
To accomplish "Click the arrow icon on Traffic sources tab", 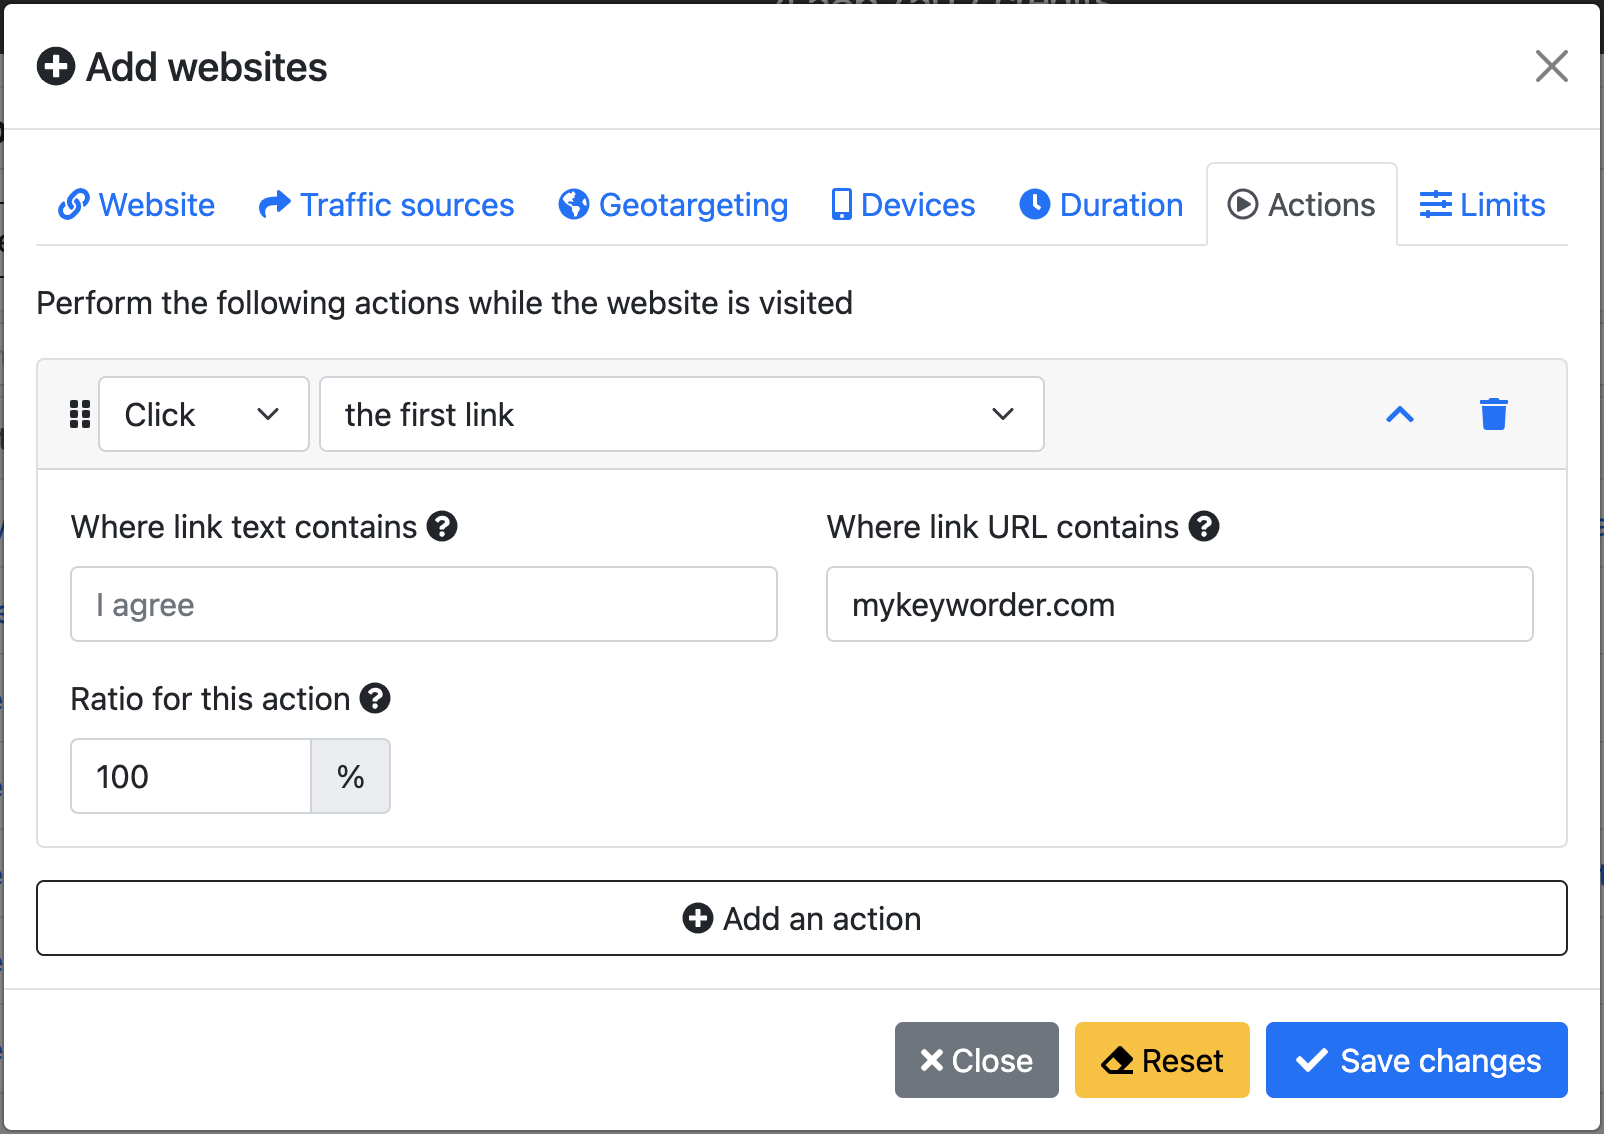I will (273, 204).
